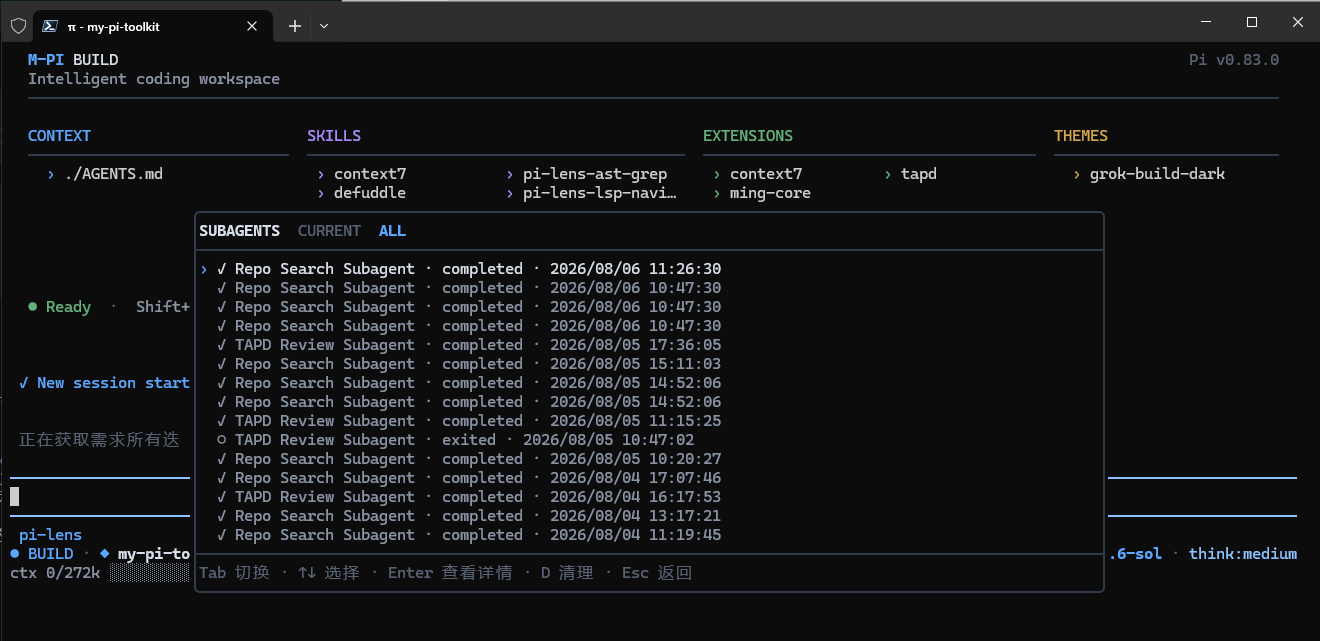Click the context usage progress bar

(x=149, y=573)
